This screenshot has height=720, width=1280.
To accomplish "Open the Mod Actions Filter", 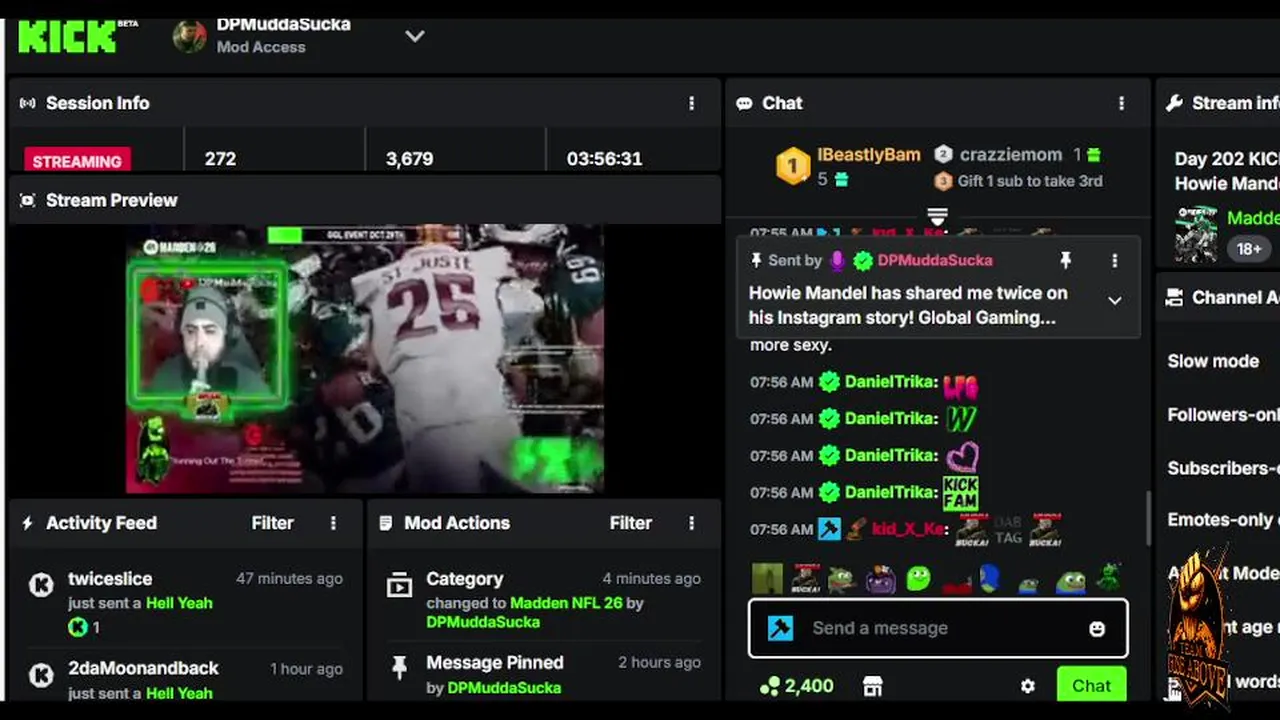I will point(630,523).
